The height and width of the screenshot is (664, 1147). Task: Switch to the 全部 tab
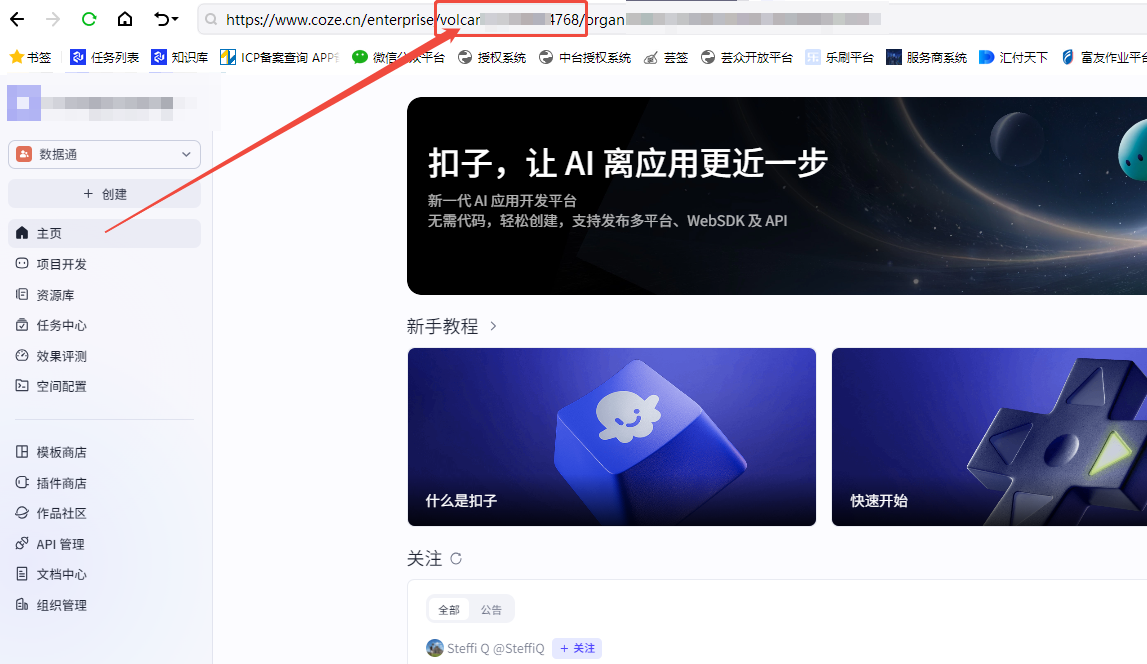pyautogui.click(x=448, y=609)
